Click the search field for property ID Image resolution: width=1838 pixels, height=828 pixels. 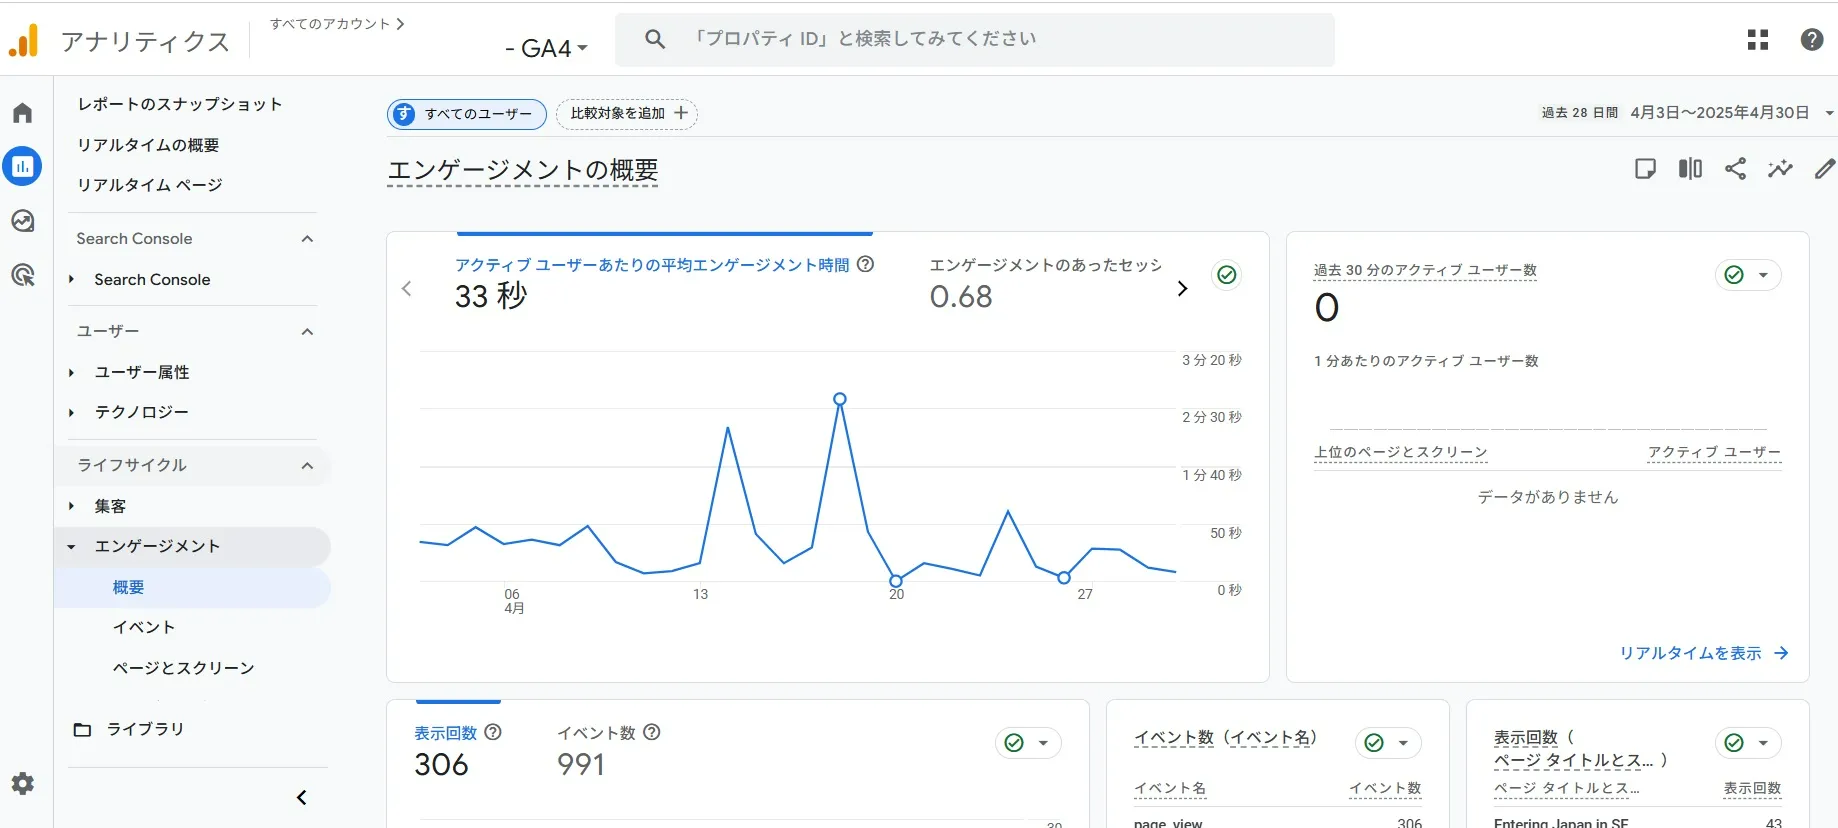975,39
